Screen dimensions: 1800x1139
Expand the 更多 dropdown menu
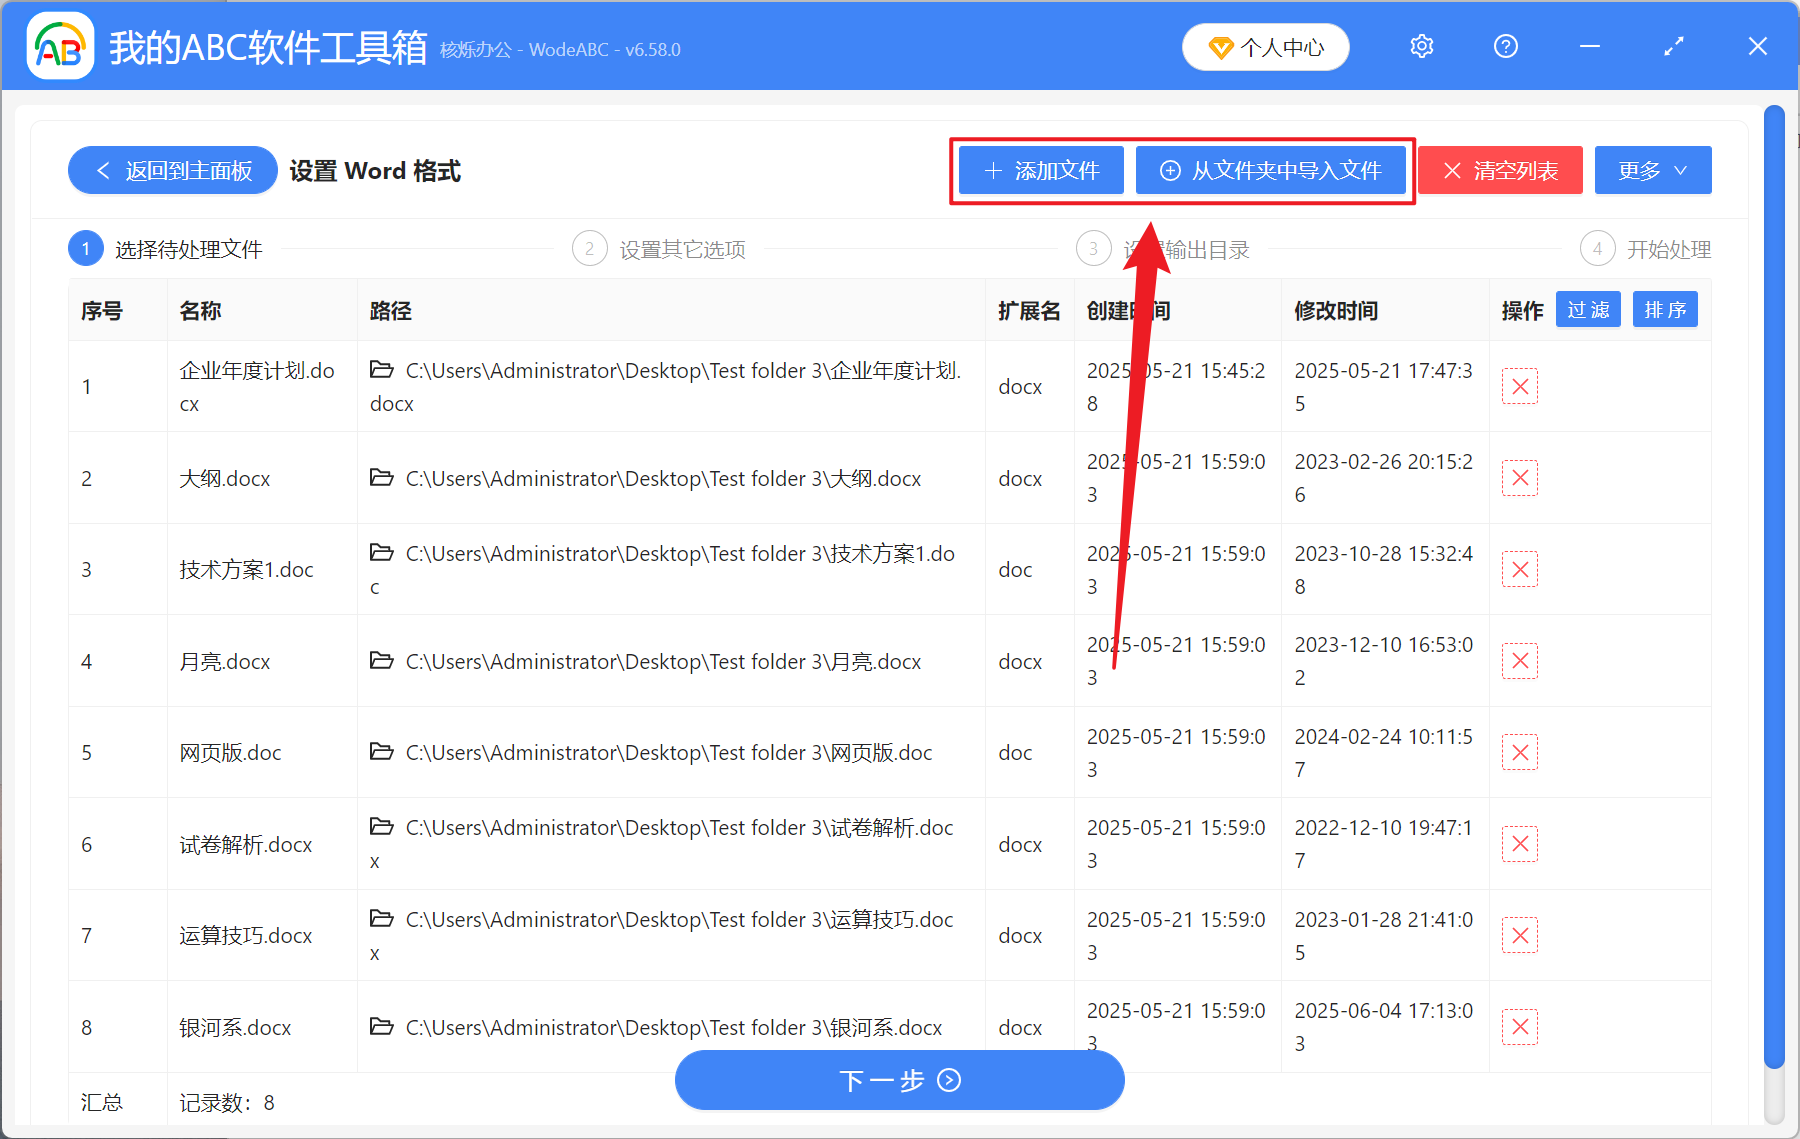tap(1651, 170)
